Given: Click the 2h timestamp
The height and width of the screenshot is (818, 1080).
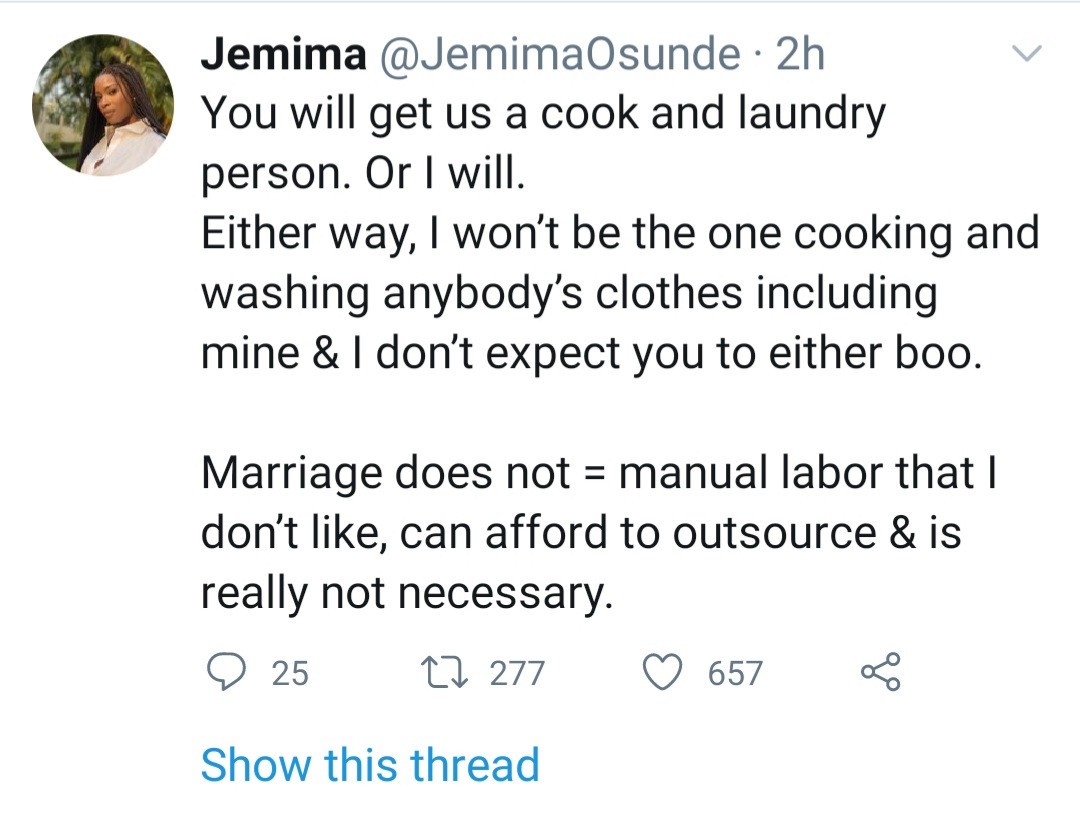Looking at the screenshot, I should (800, 54).
